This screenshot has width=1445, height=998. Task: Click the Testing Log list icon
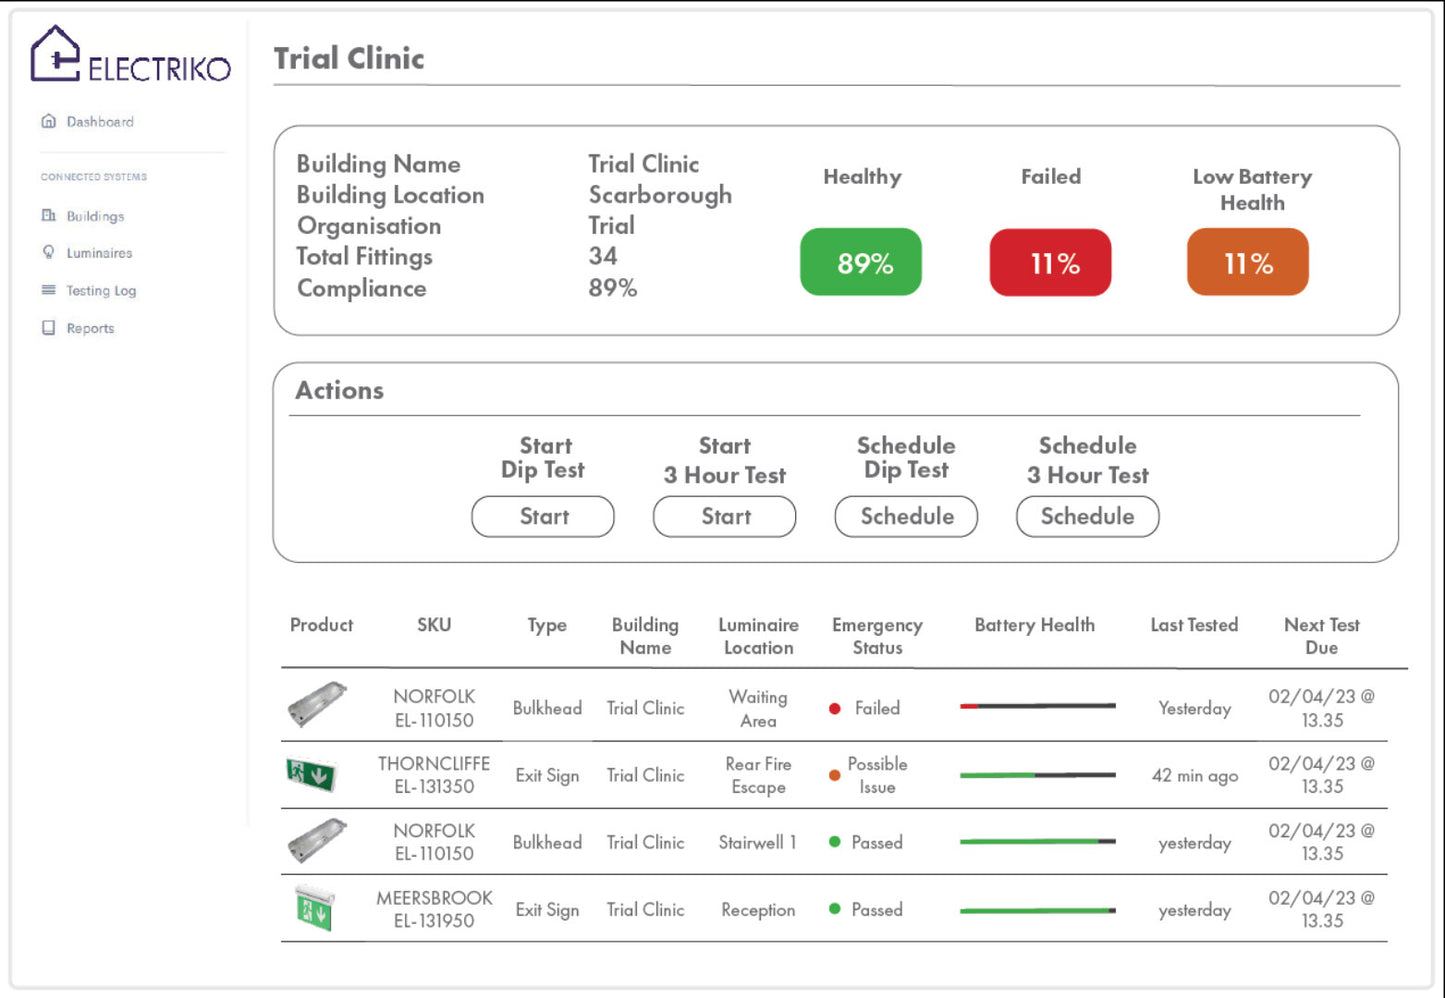pos(47,290)
